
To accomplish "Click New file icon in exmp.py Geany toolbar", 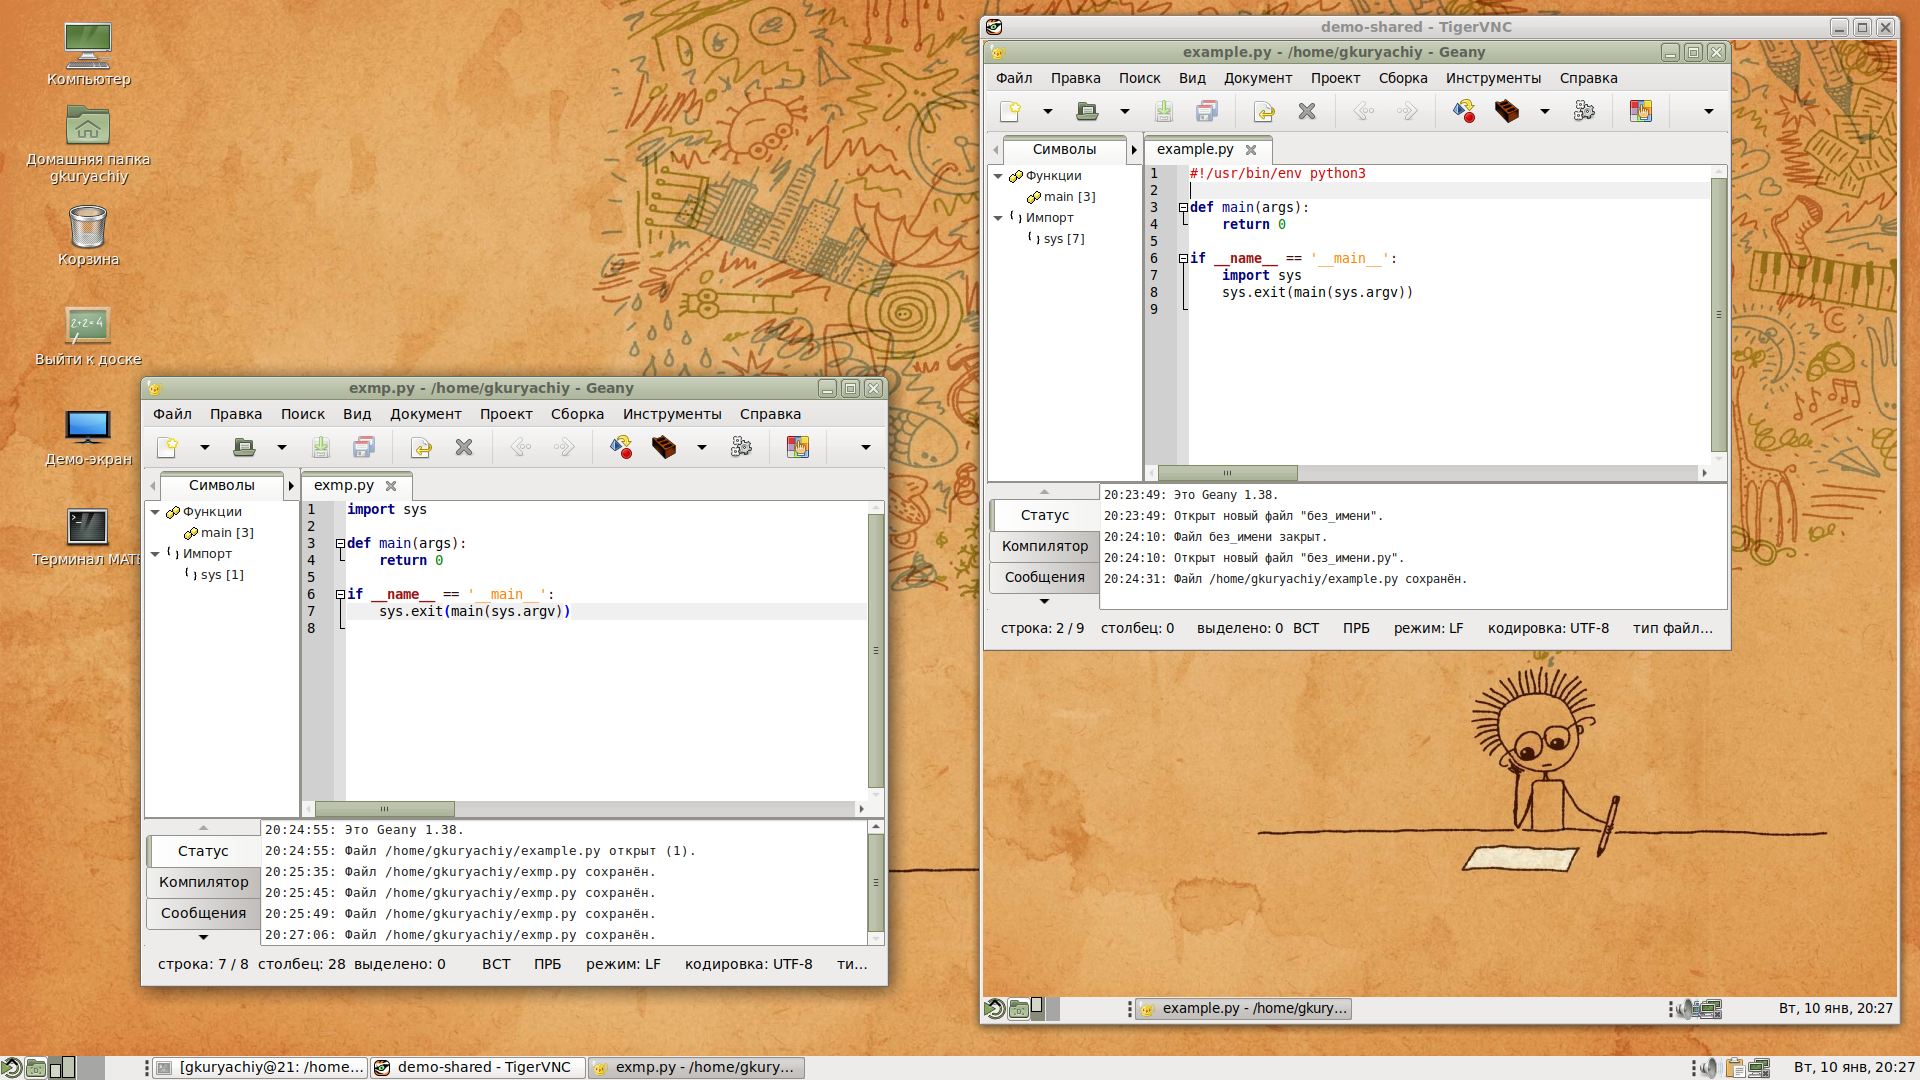I will coord(167,447).
